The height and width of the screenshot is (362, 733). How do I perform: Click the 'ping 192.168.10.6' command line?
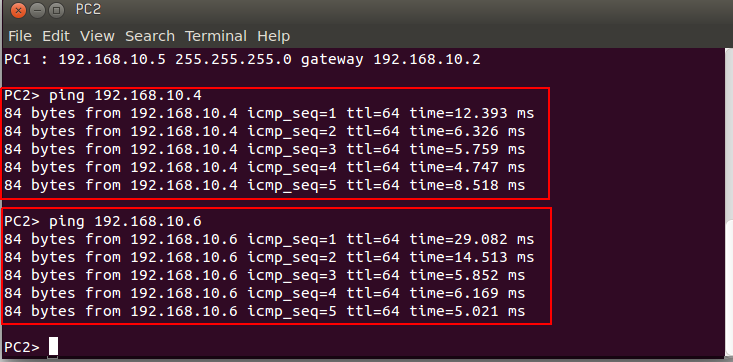[x=103, y=221]
